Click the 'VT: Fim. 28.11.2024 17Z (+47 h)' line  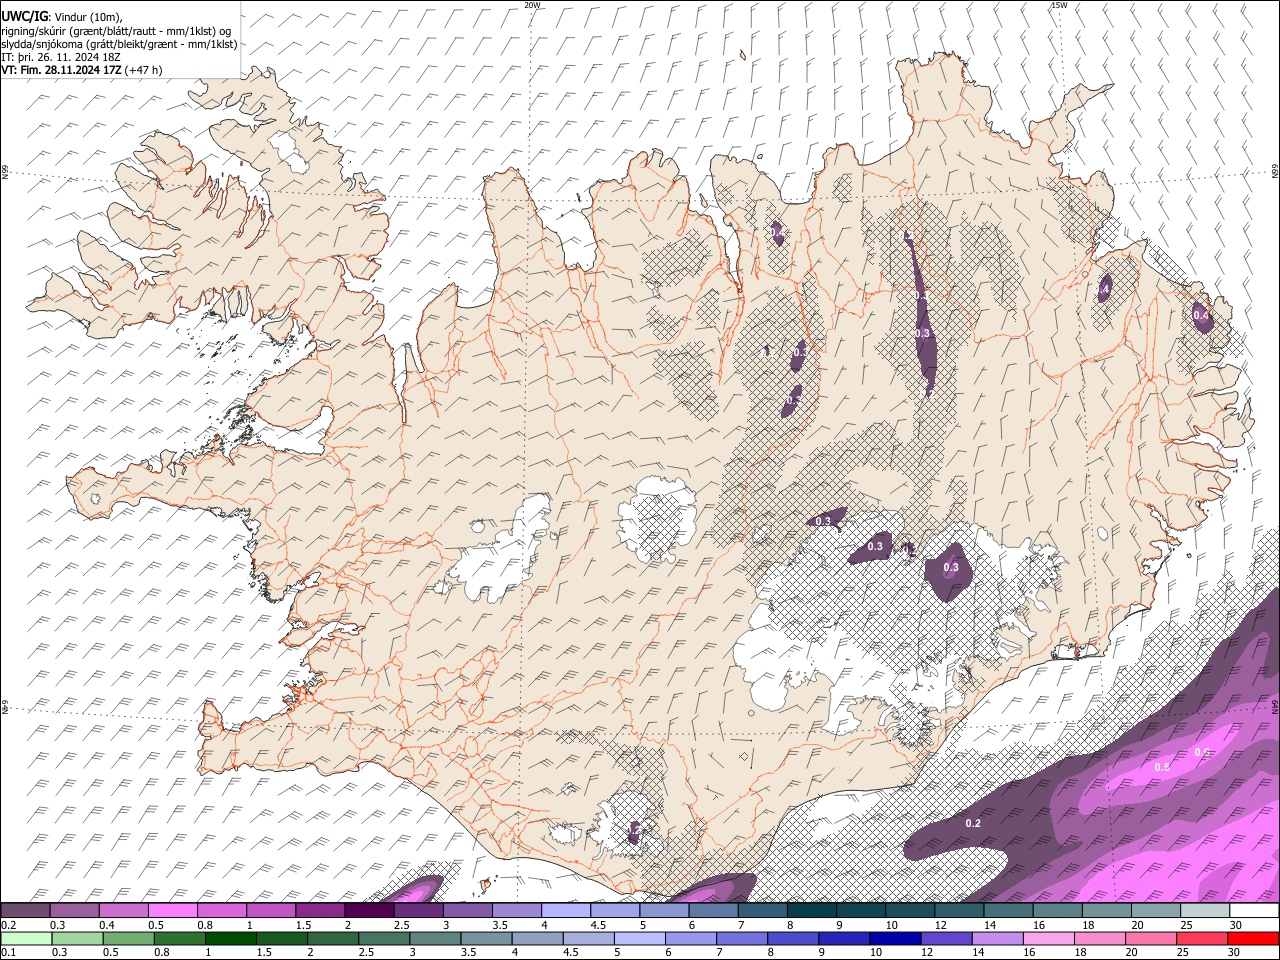click(82, 70)
